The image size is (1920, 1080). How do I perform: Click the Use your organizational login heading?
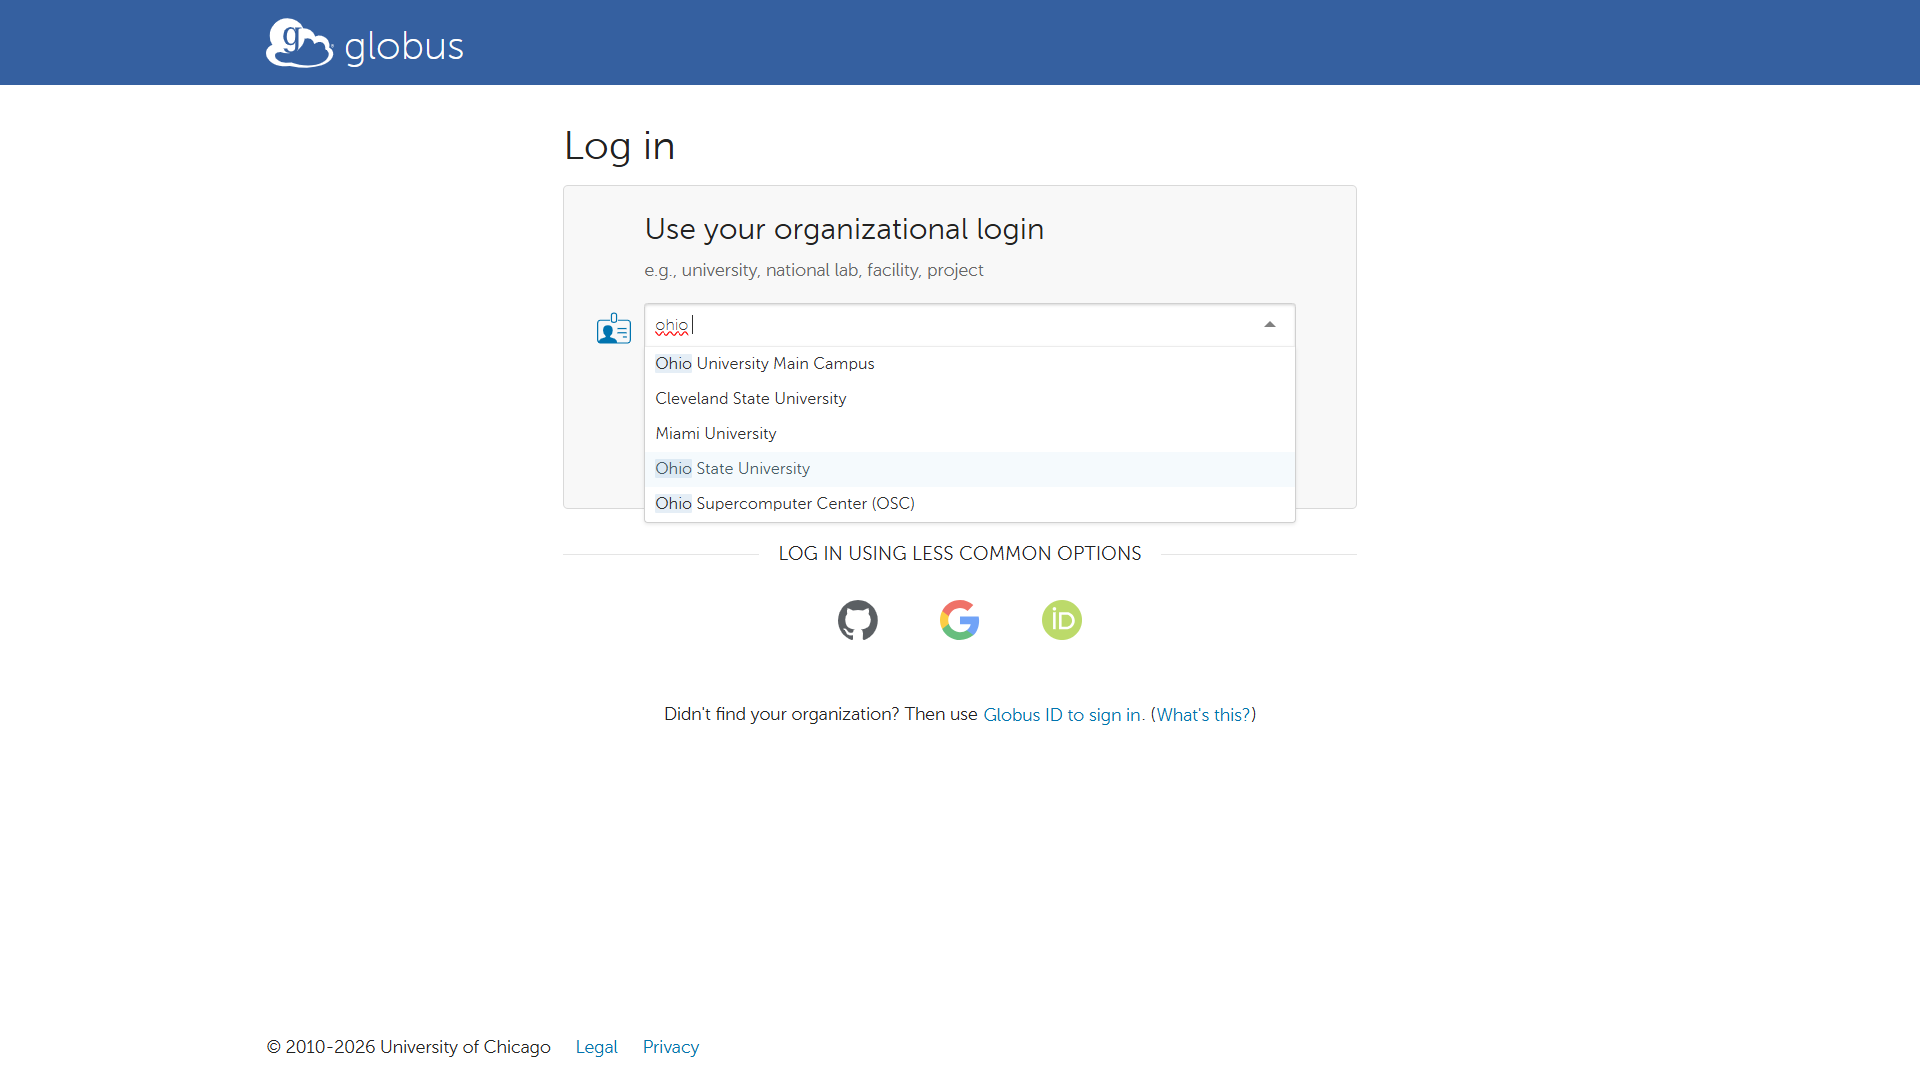tap(844, 229)
